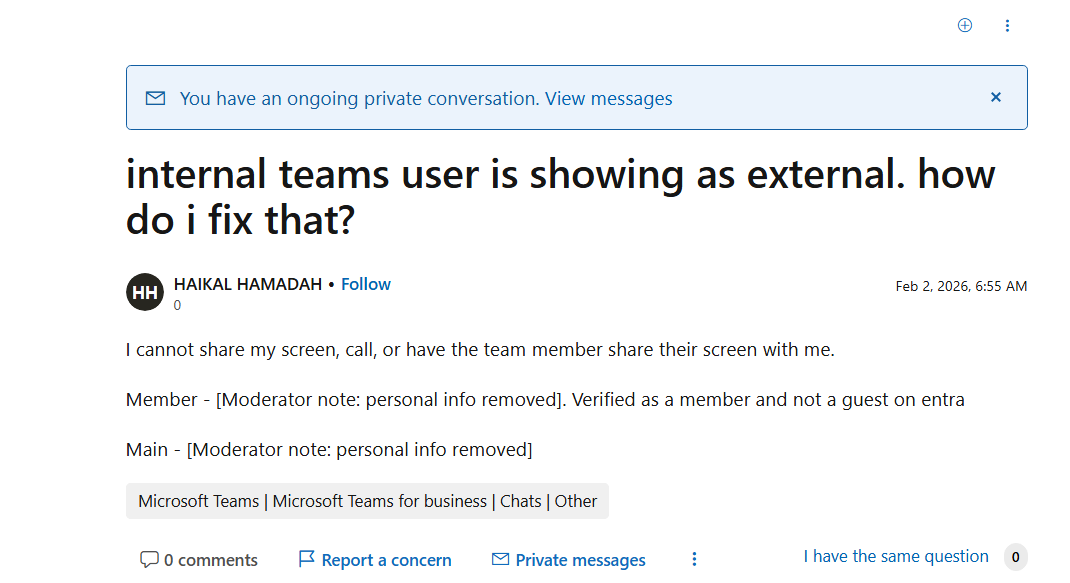Click the reputation score under the username
Image resolution: width=1070 pixels, height=583 pixels.
[177, 305]
